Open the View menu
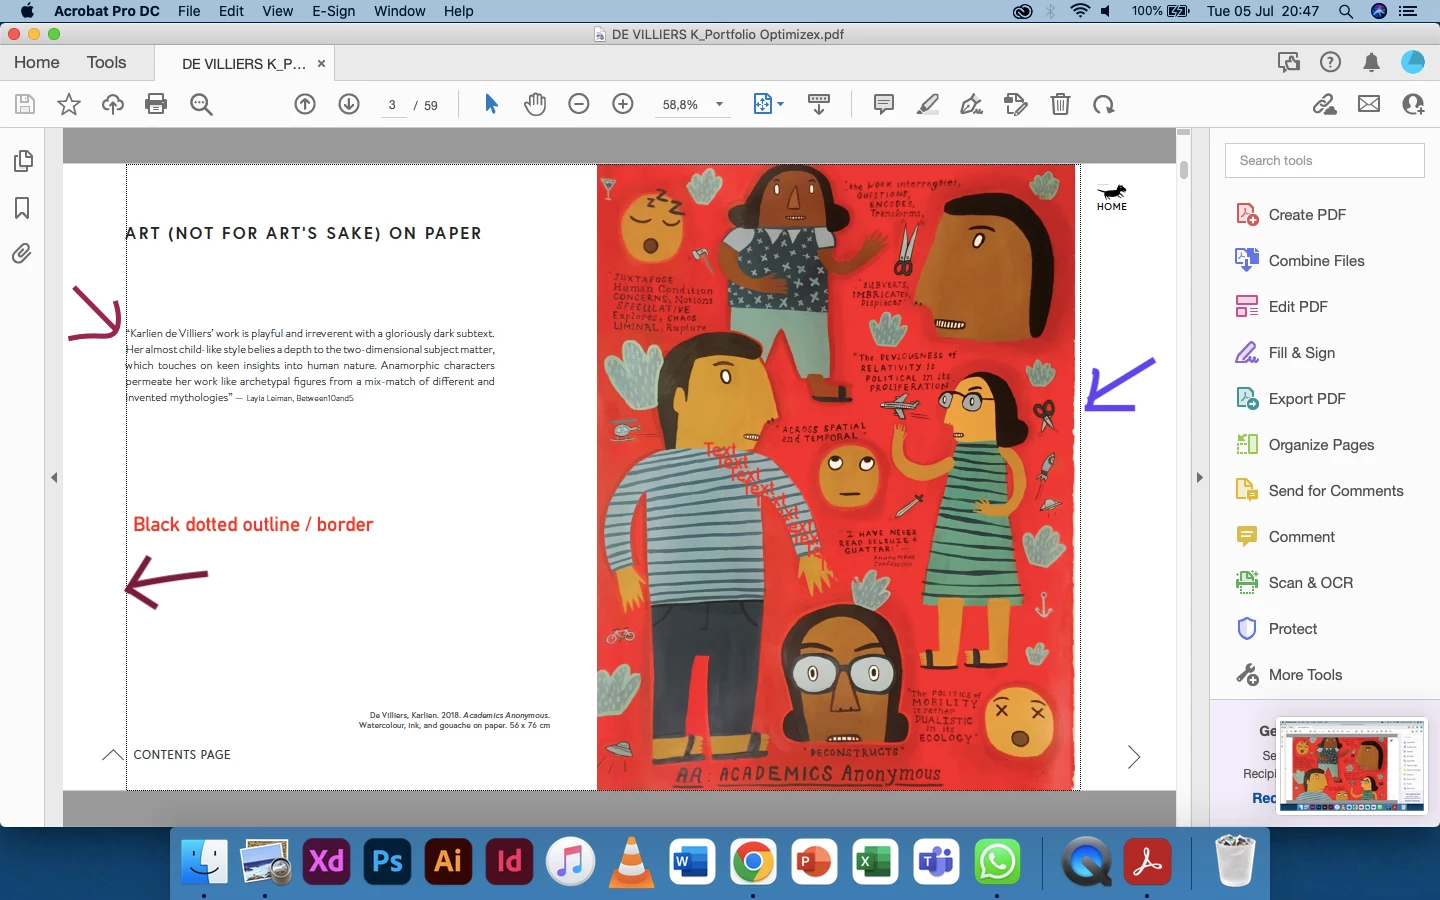Viewport: 1440px width, 900px height. [278, 11]
